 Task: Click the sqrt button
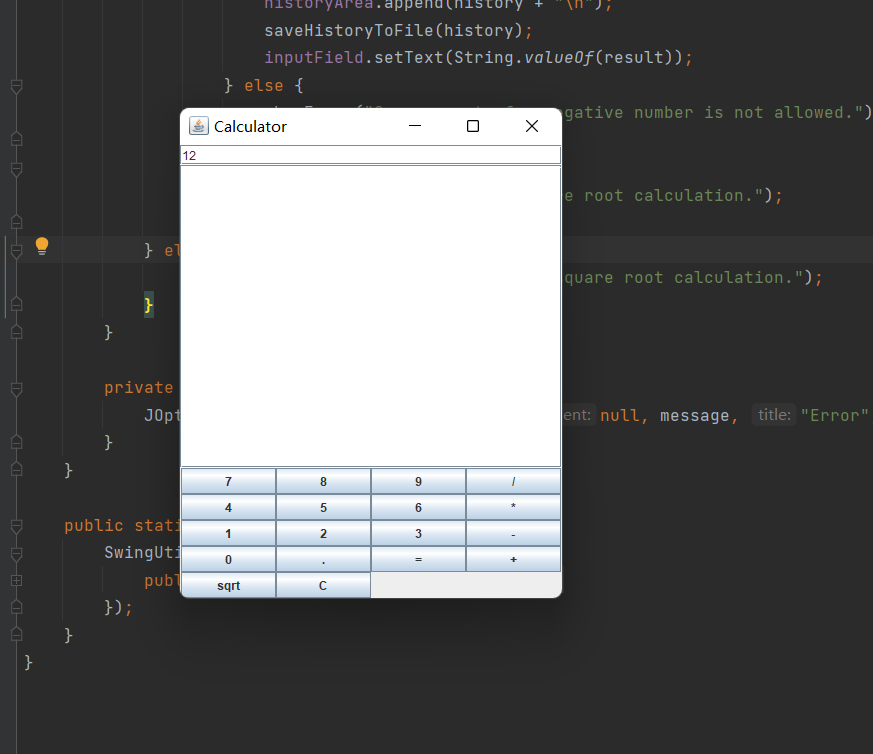click(228, 585)
